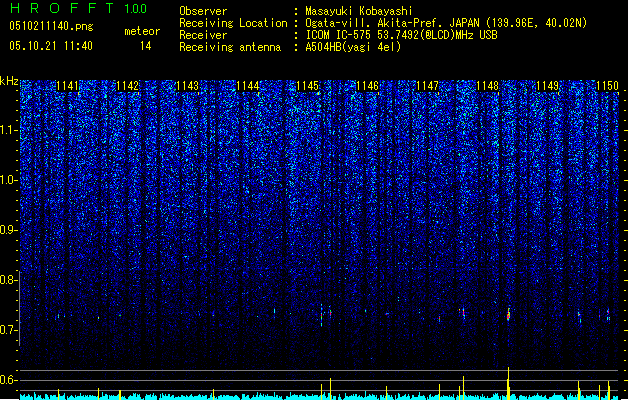Click the meteor count value 14
Image resolution: width=629 pixels, height=400 pixels.
click(145, 46)
